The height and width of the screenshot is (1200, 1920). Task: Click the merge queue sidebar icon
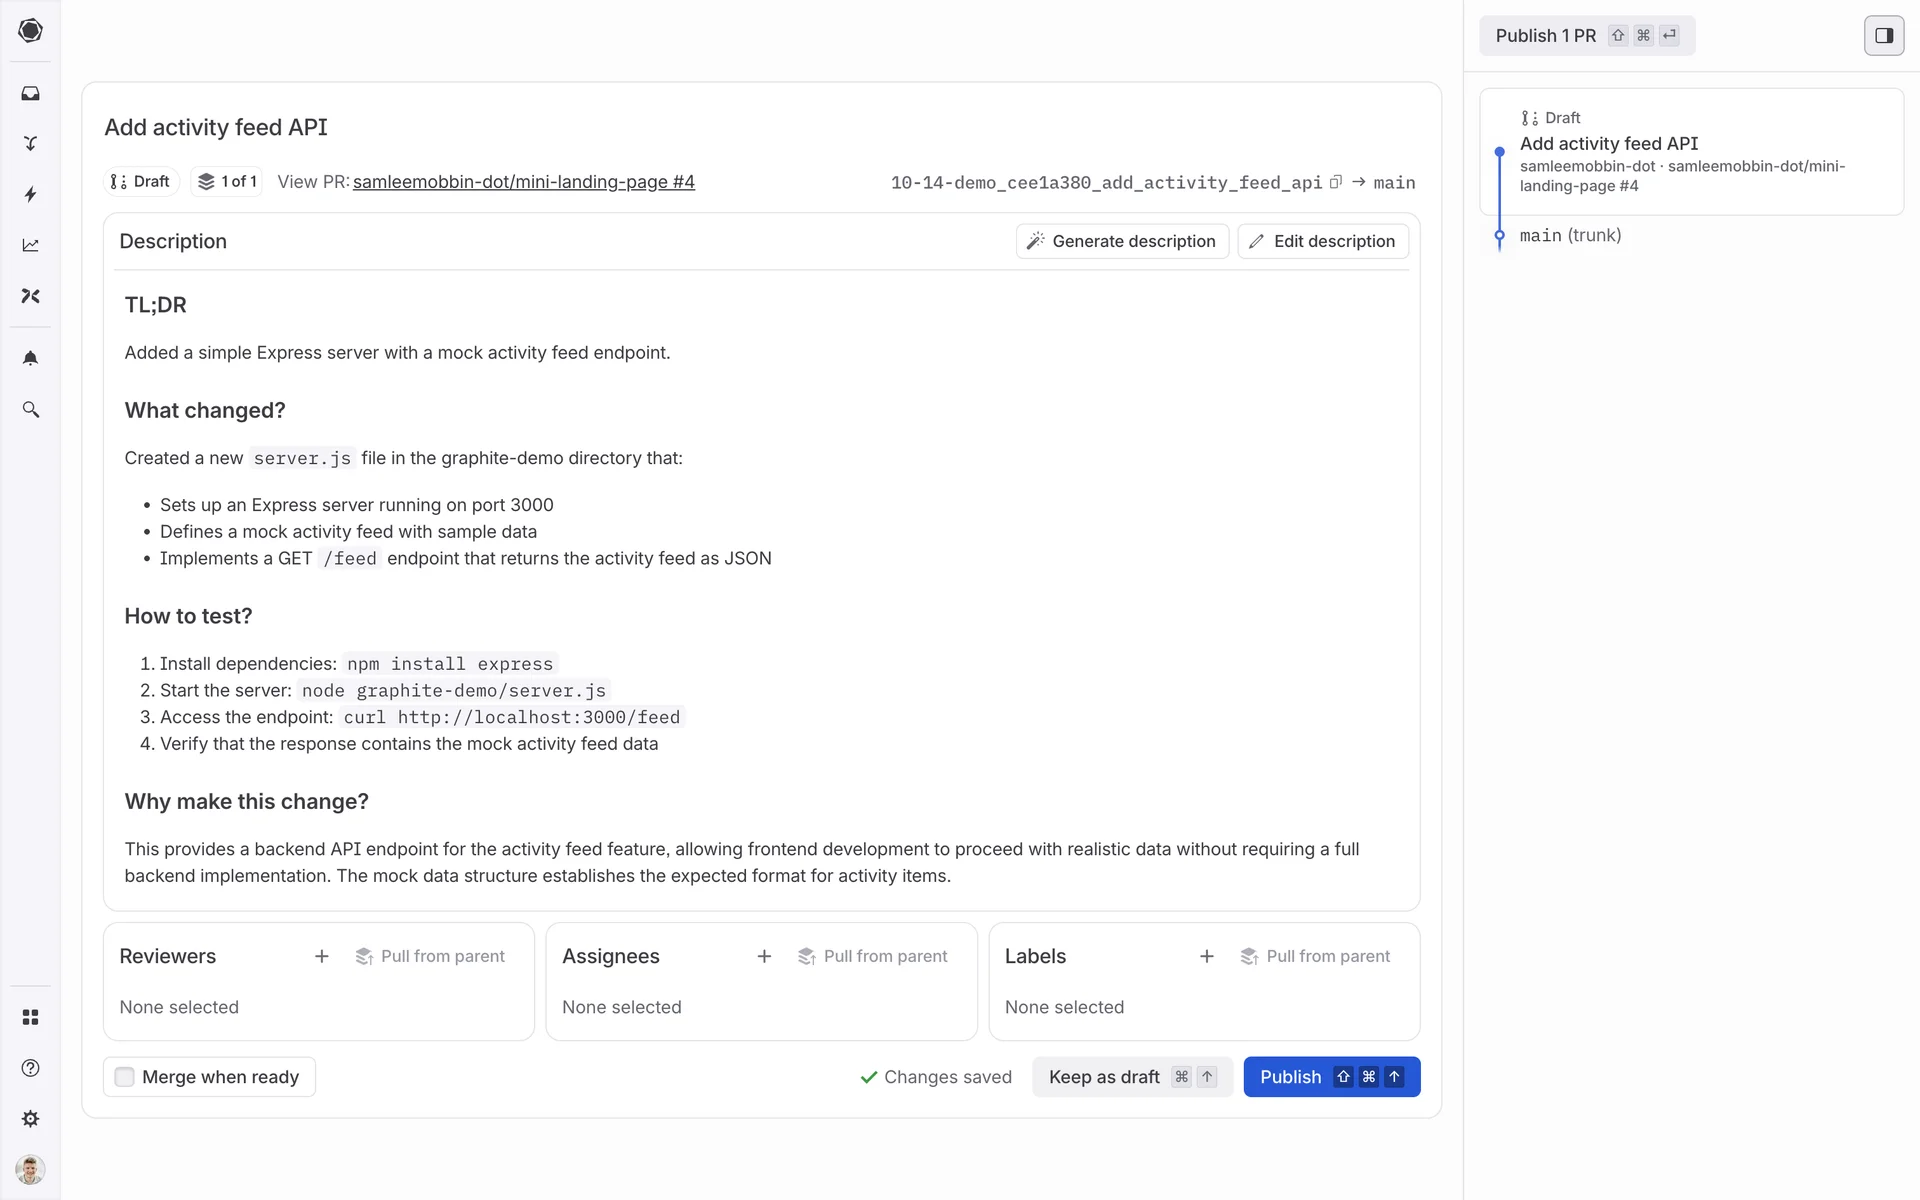pos(30,143)
